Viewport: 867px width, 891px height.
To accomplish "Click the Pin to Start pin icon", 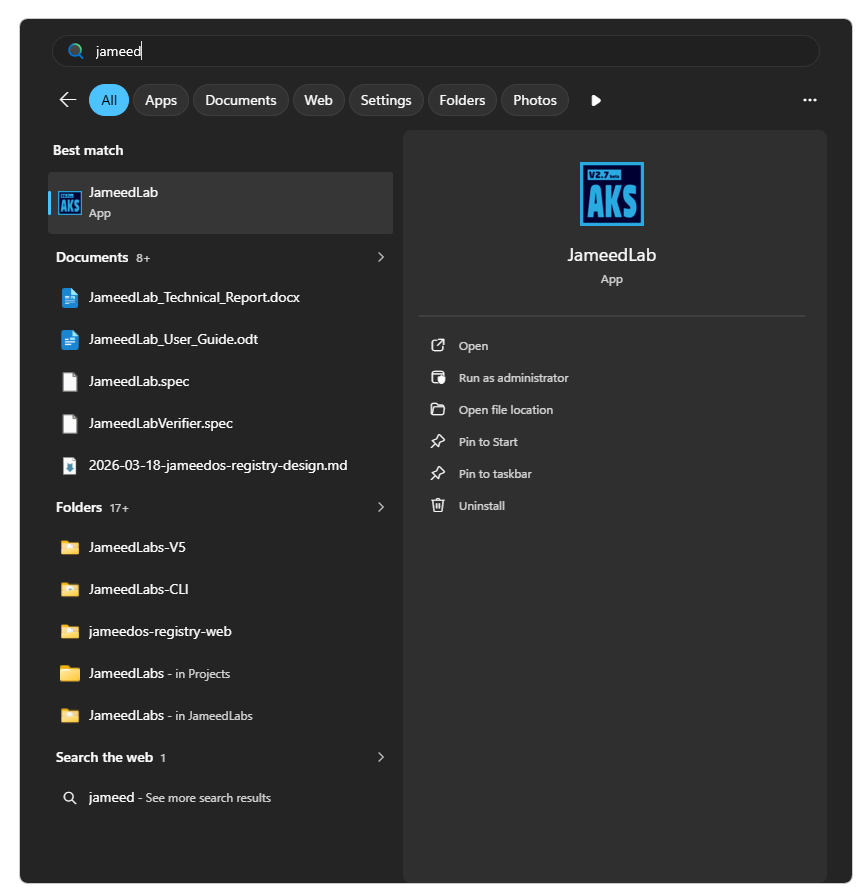I will (437, 442).
